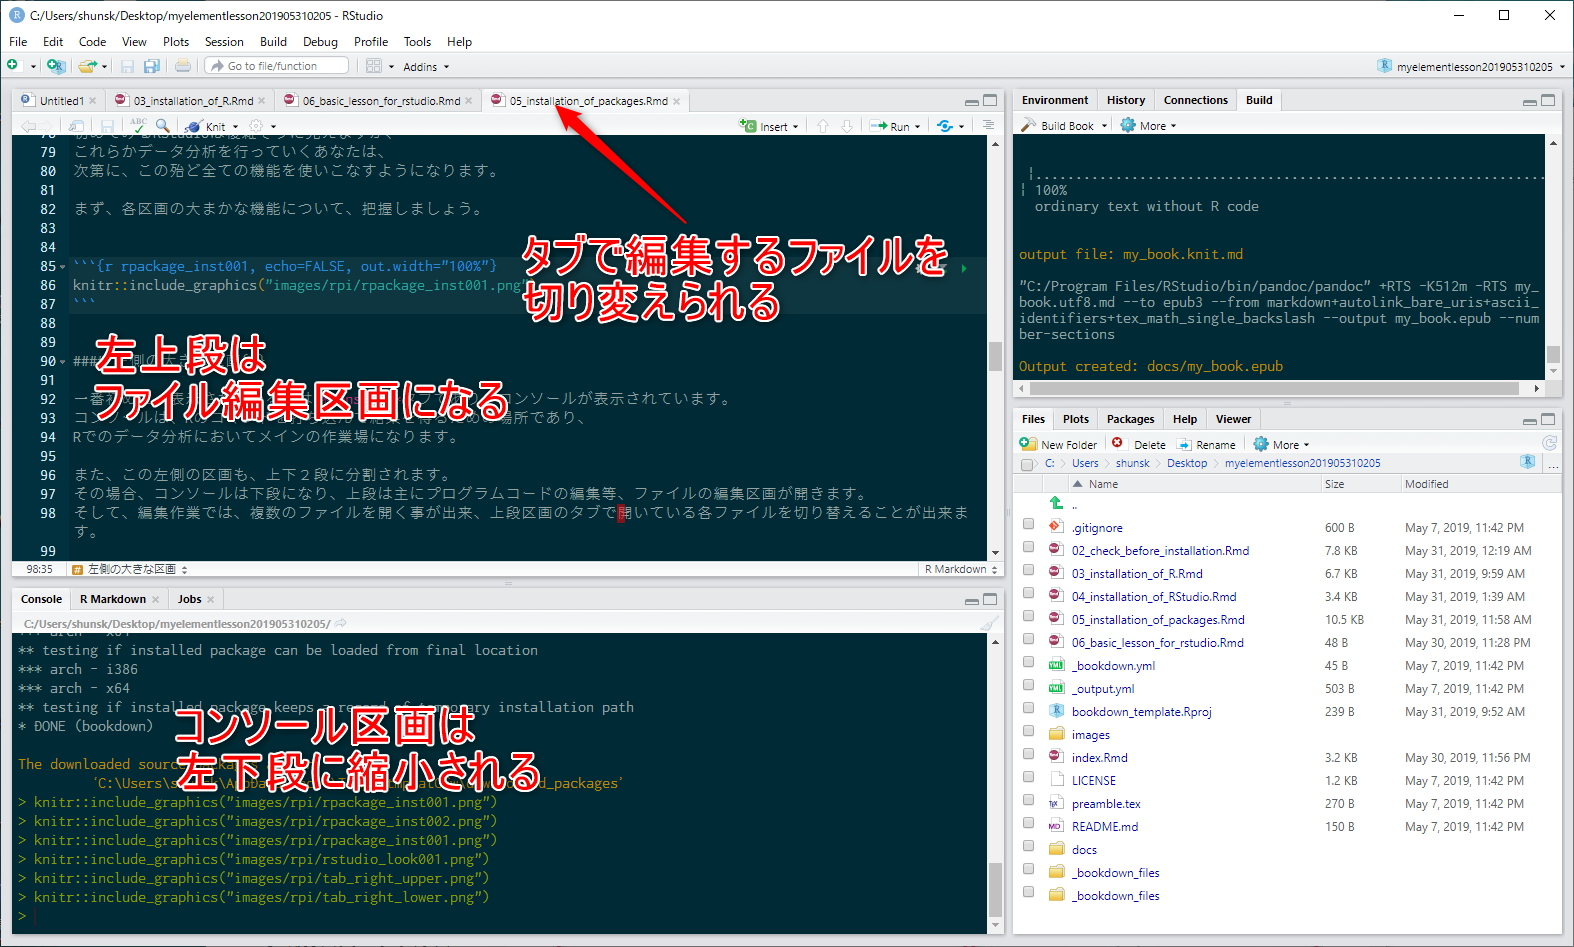Check the box for 02_check_before_installation.Rmd

(1028, 547)
